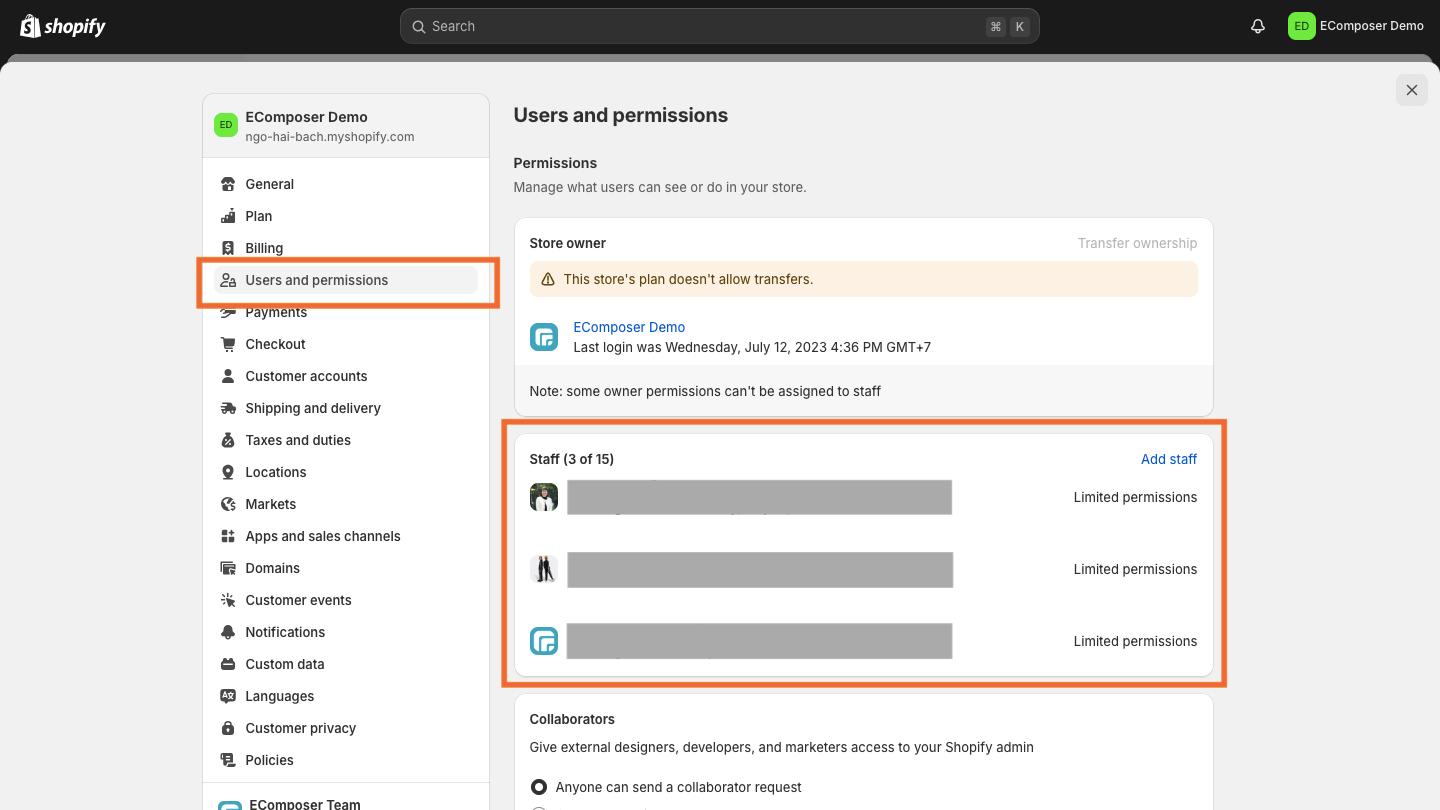This screenshot has width=1440, height=810.
Task: Click the EComposer store owner logo
Action: (544, 337)
